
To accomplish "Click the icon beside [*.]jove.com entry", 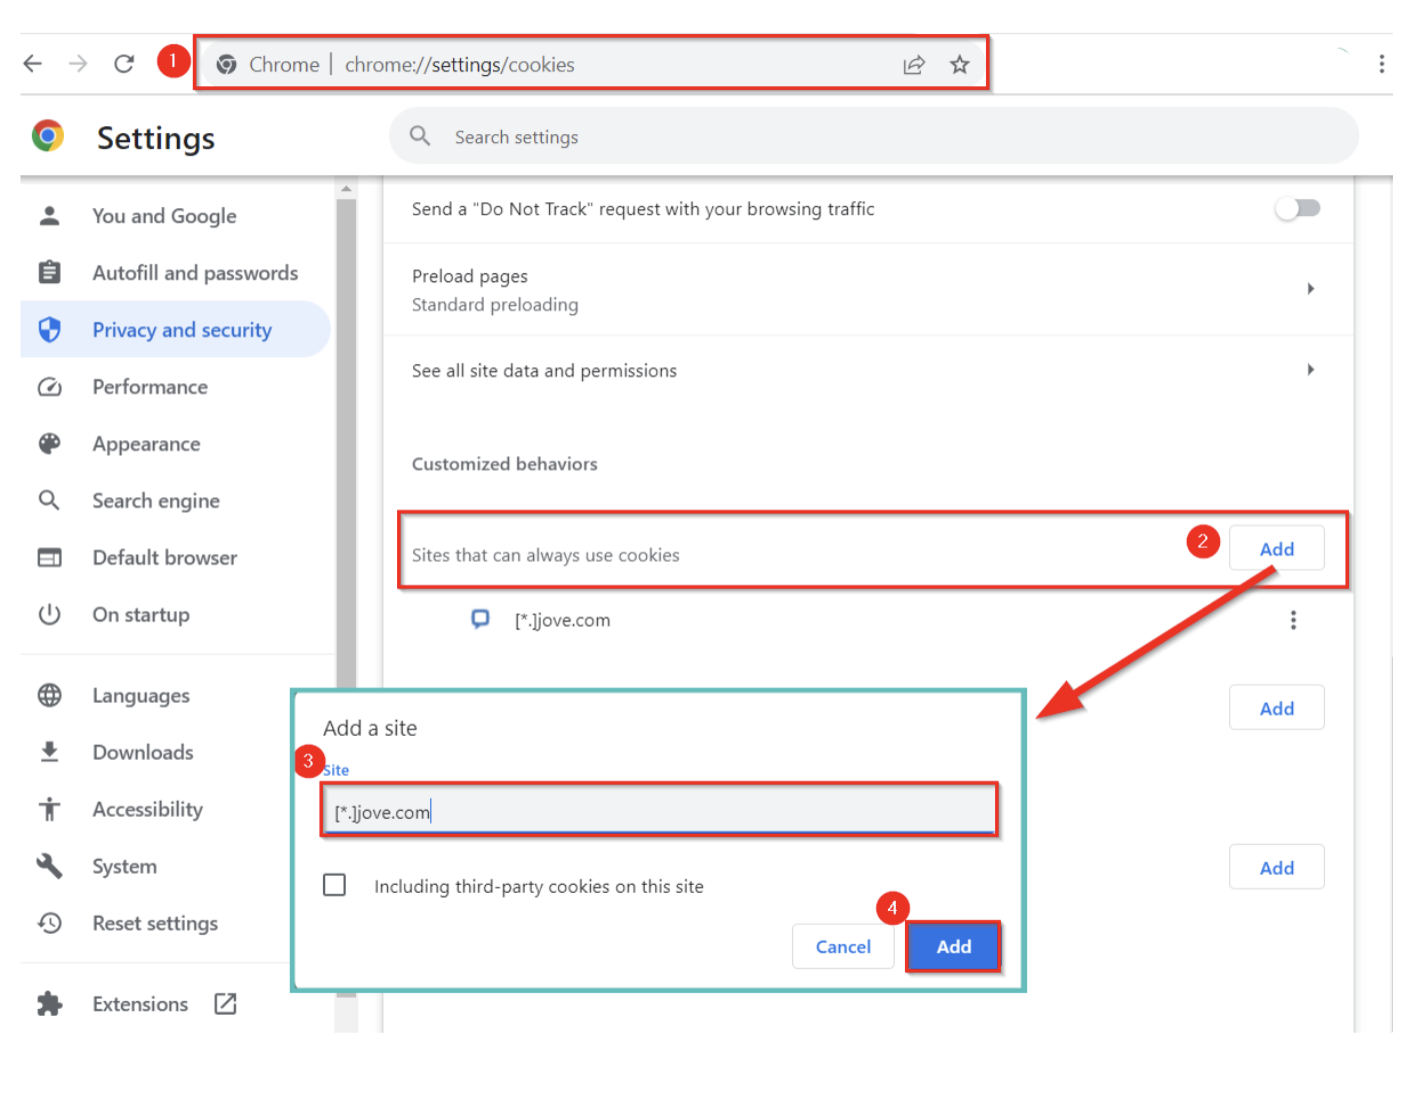I will pos(481,620).
